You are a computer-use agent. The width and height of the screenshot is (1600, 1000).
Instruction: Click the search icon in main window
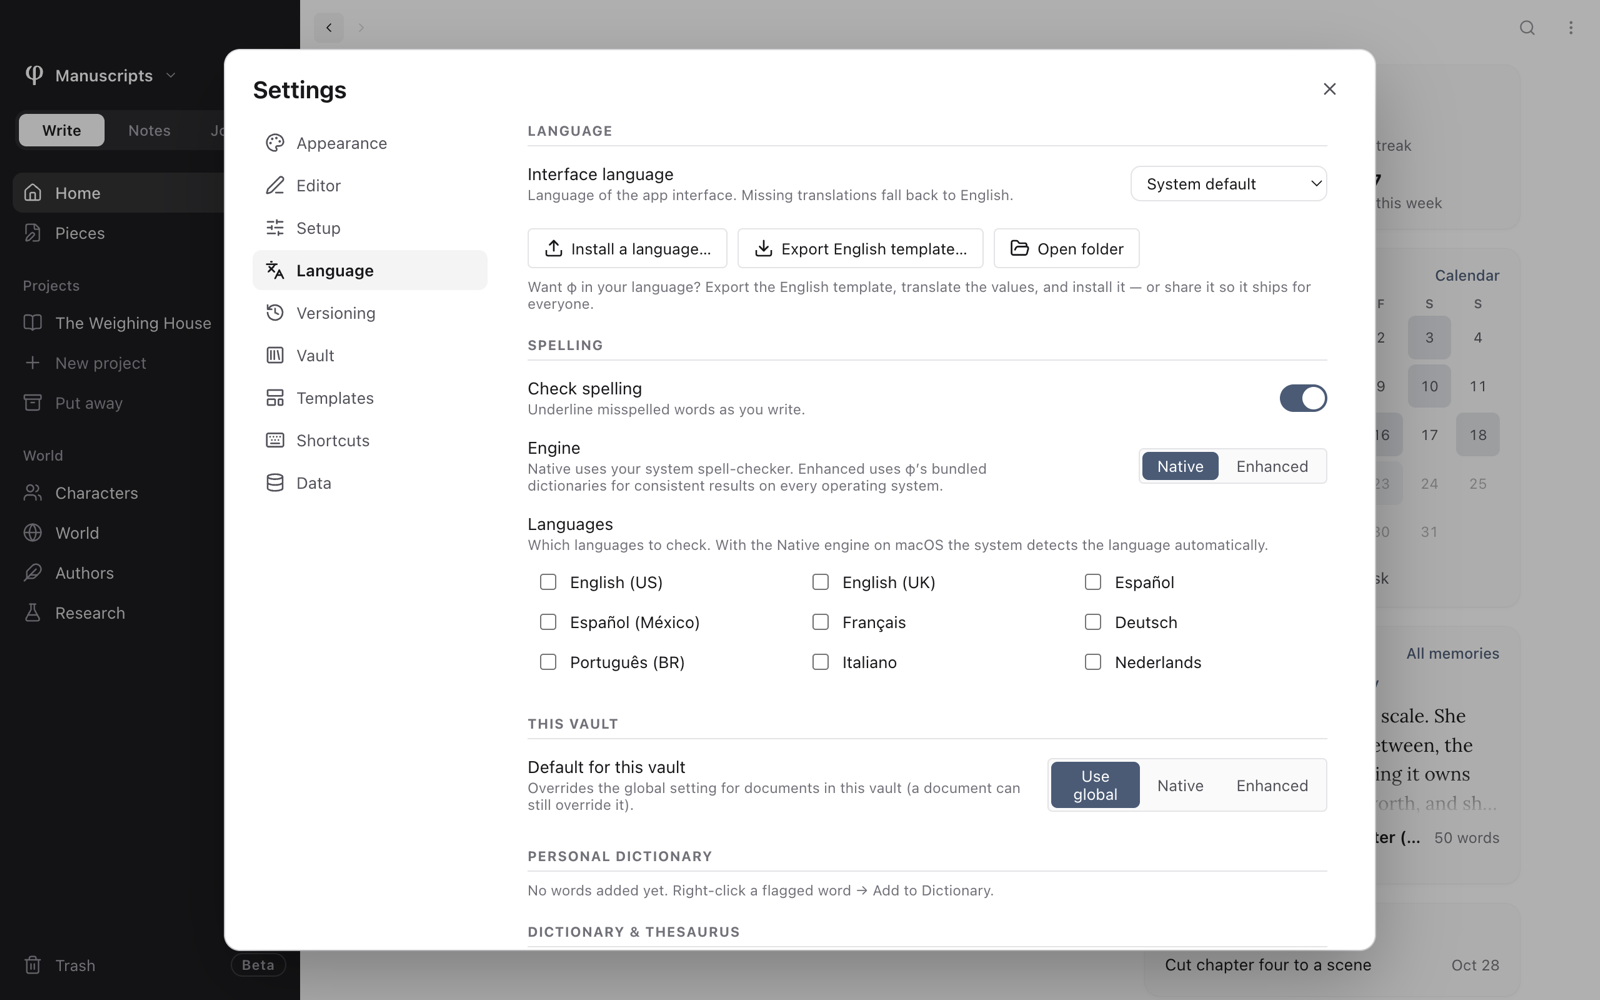[x=1527, y=28]
